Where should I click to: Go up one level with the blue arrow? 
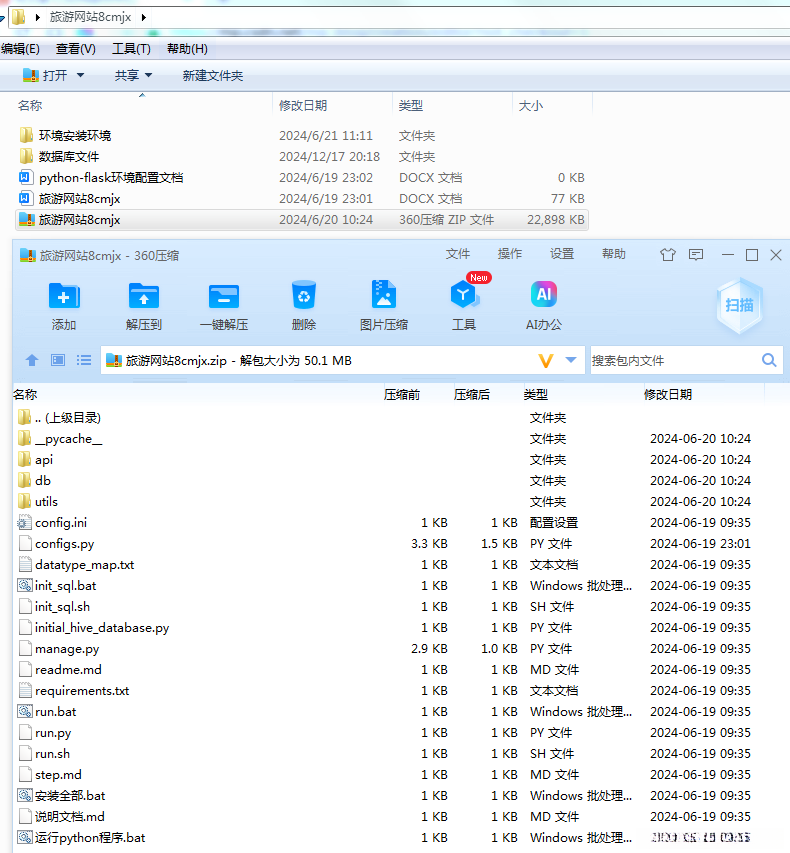32,360
